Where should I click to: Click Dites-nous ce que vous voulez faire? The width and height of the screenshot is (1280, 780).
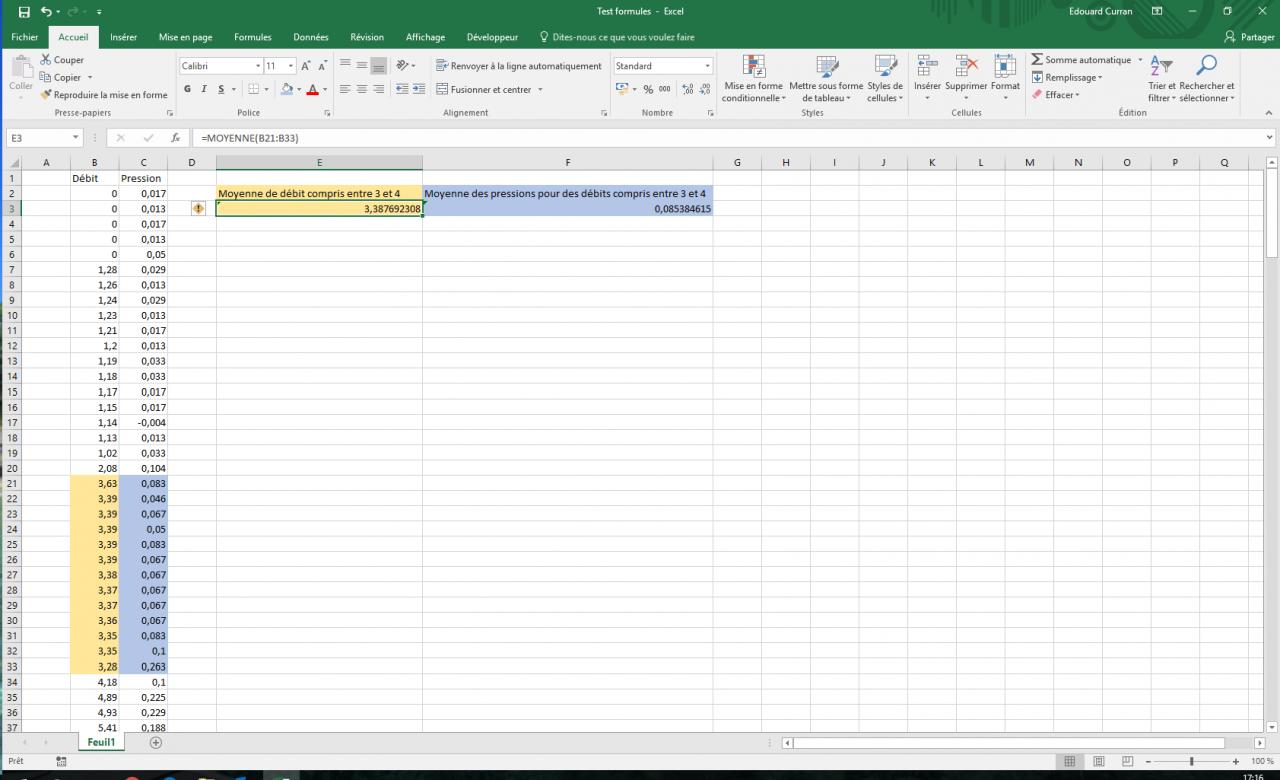point(617,37)
